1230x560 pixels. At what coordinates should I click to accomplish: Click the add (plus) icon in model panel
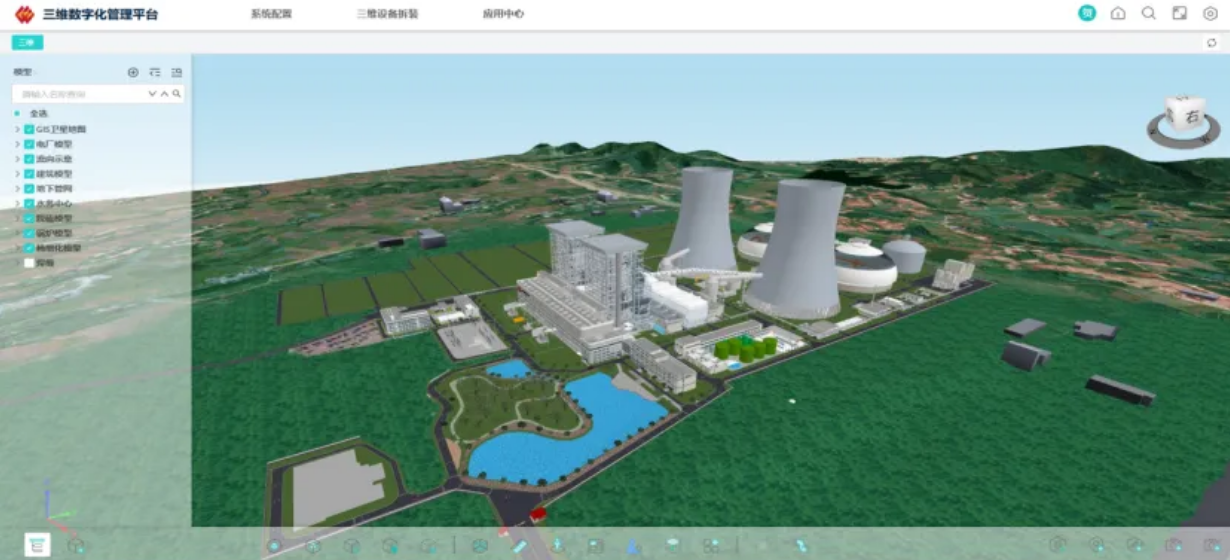coord(133,72)
